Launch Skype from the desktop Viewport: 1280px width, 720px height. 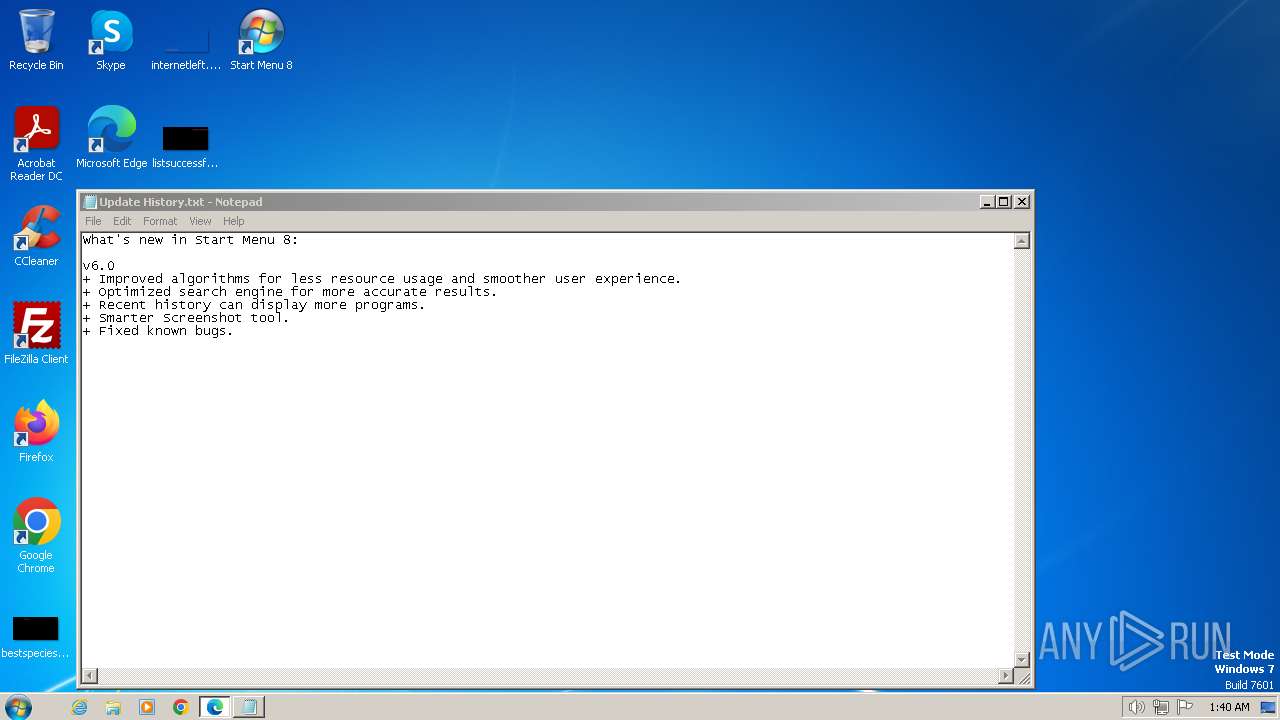coord(110,40)
